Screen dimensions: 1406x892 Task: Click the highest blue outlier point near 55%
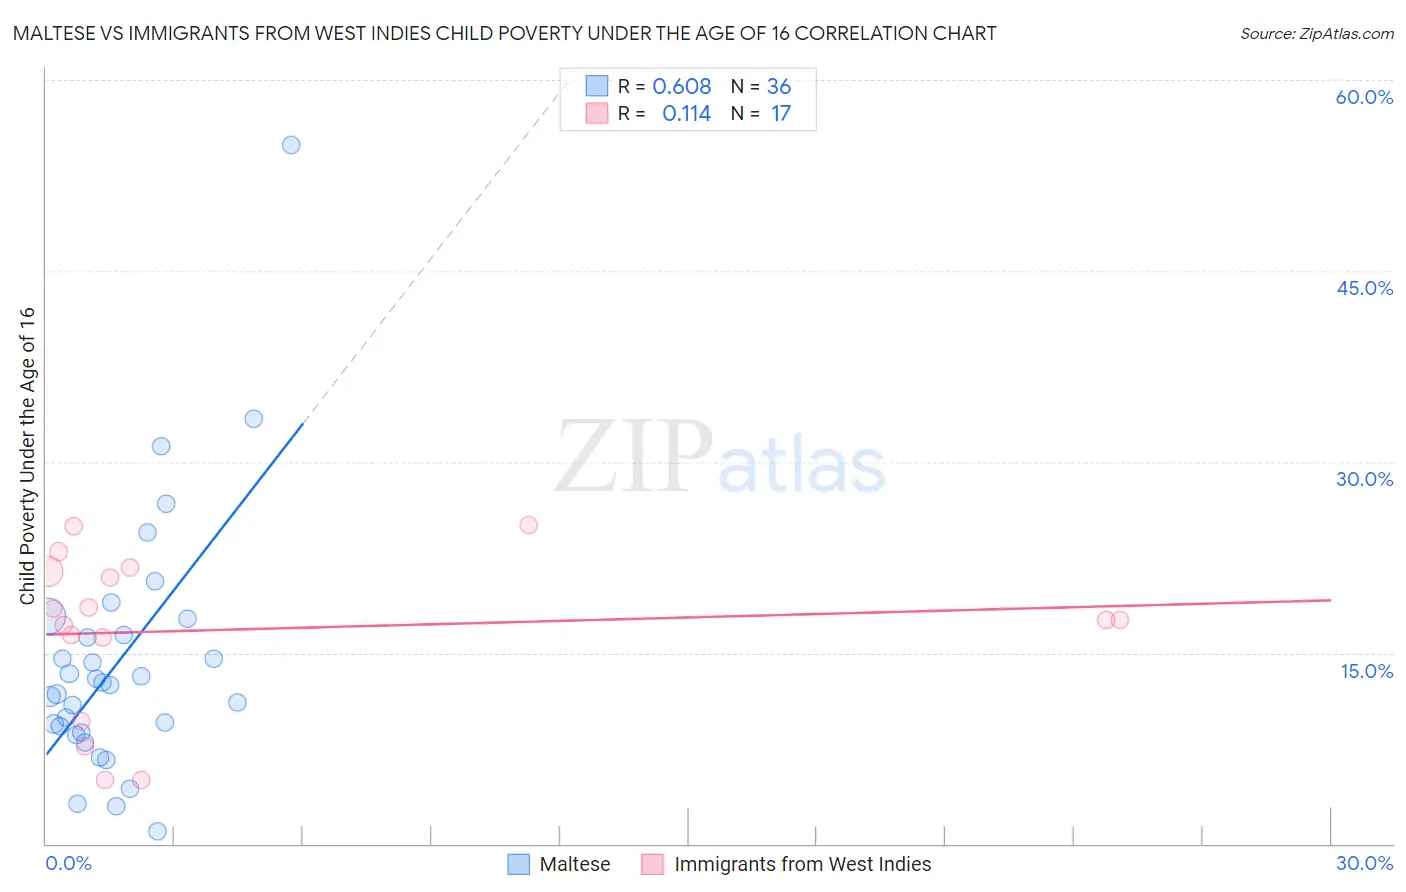pyautogui.click(x=291, y=145)
